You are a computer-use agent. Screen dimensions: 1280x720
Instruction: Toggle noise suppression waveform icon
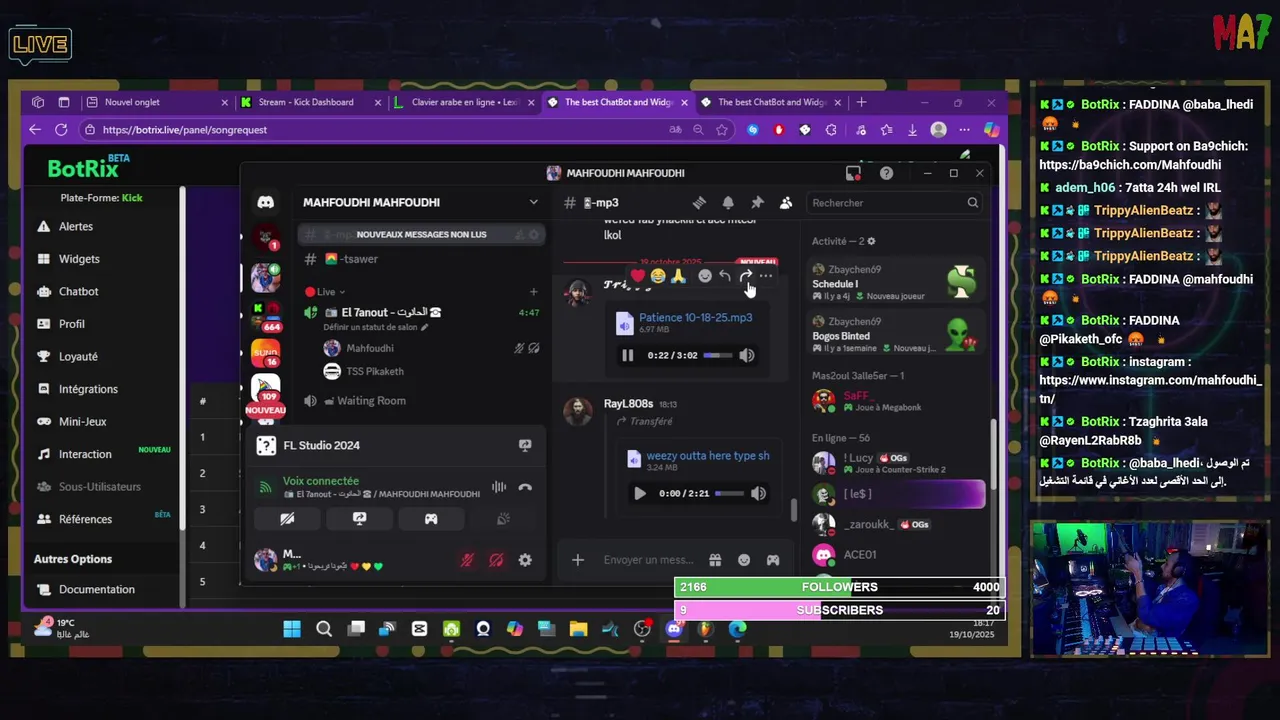pos(498,487)
